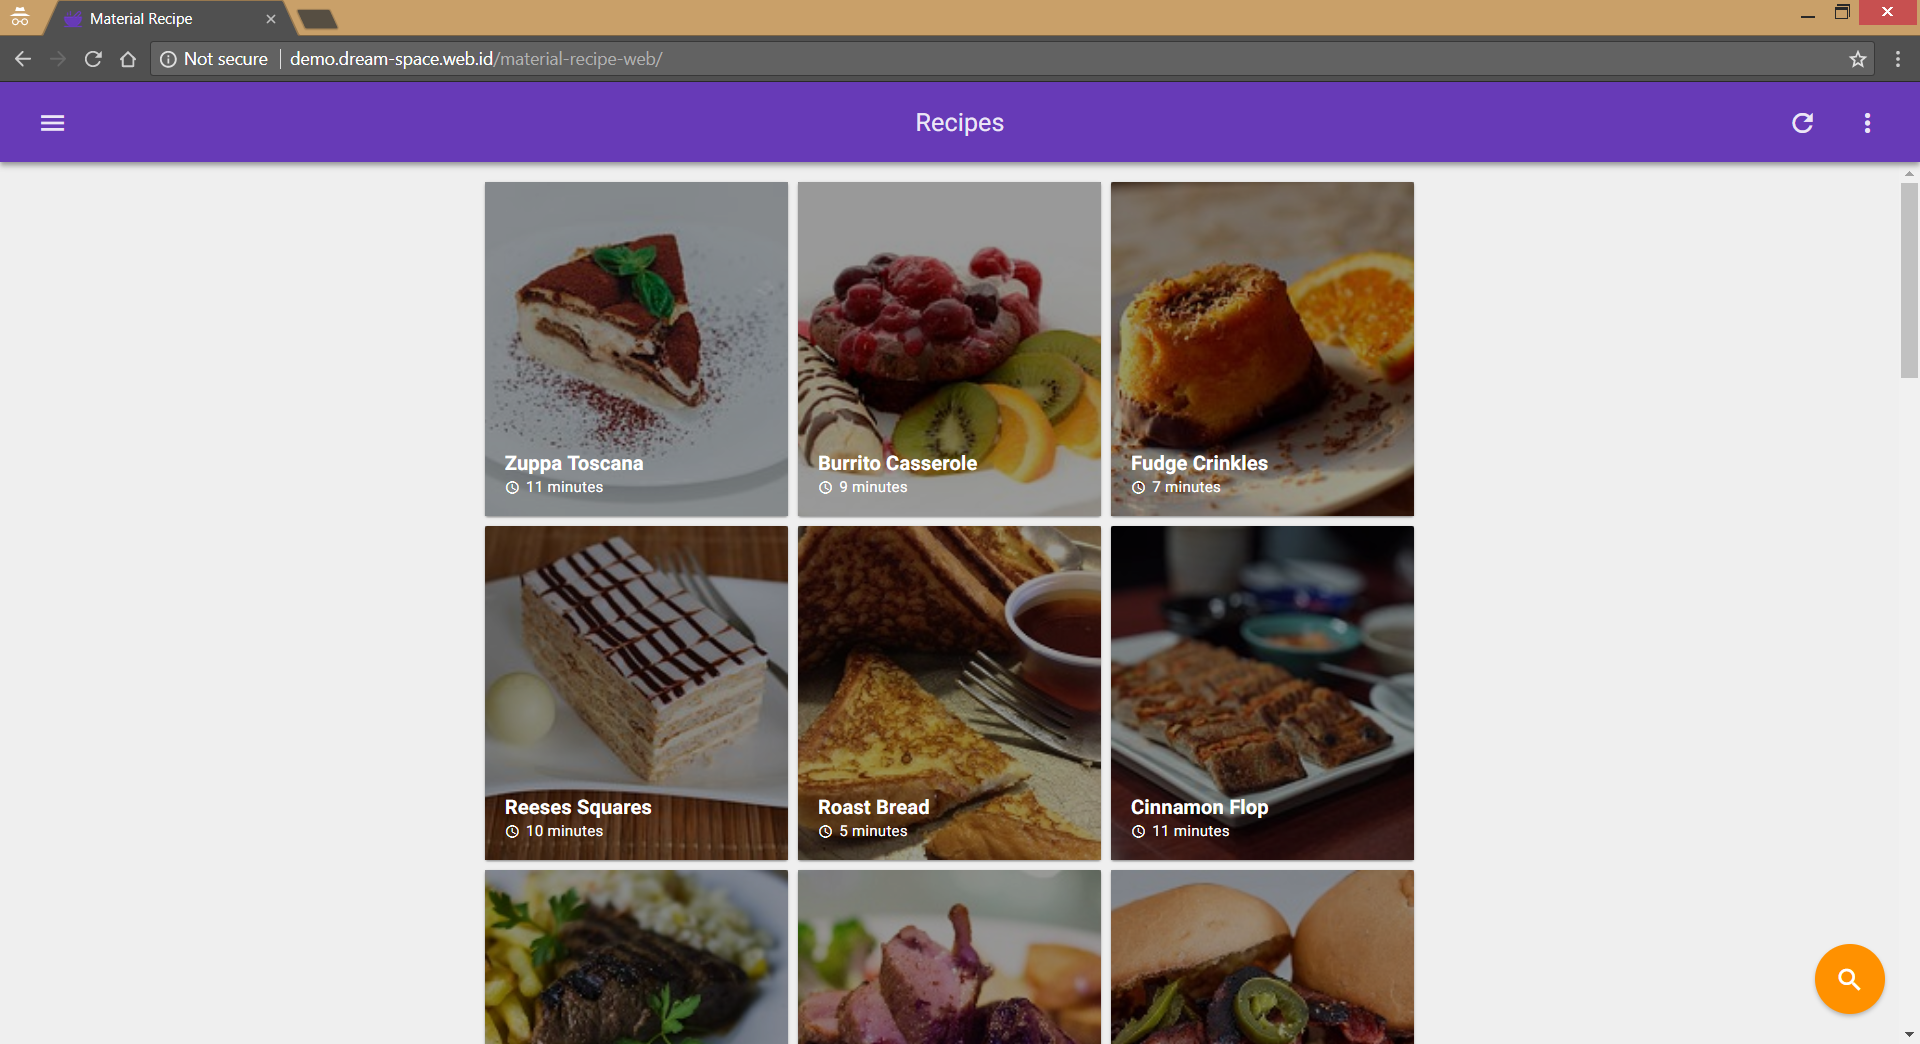Click the orange search floating button
The width and height of the screenshot is (1920, 1044).
pyautogui.click(x=1849, y=979)
